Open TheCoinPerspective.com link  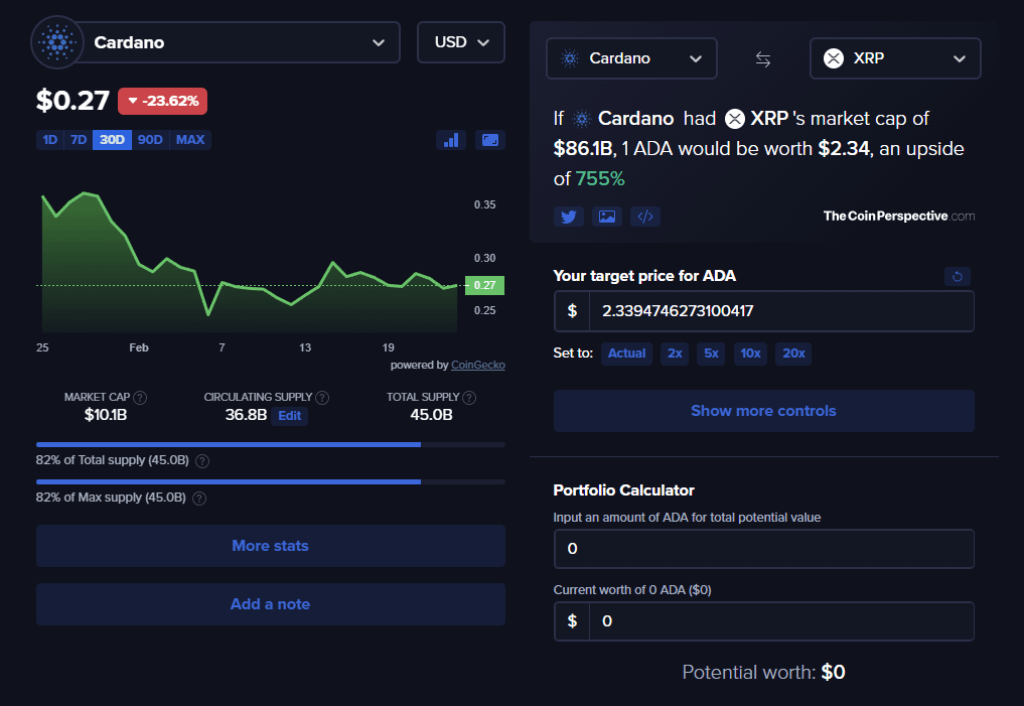899,216
